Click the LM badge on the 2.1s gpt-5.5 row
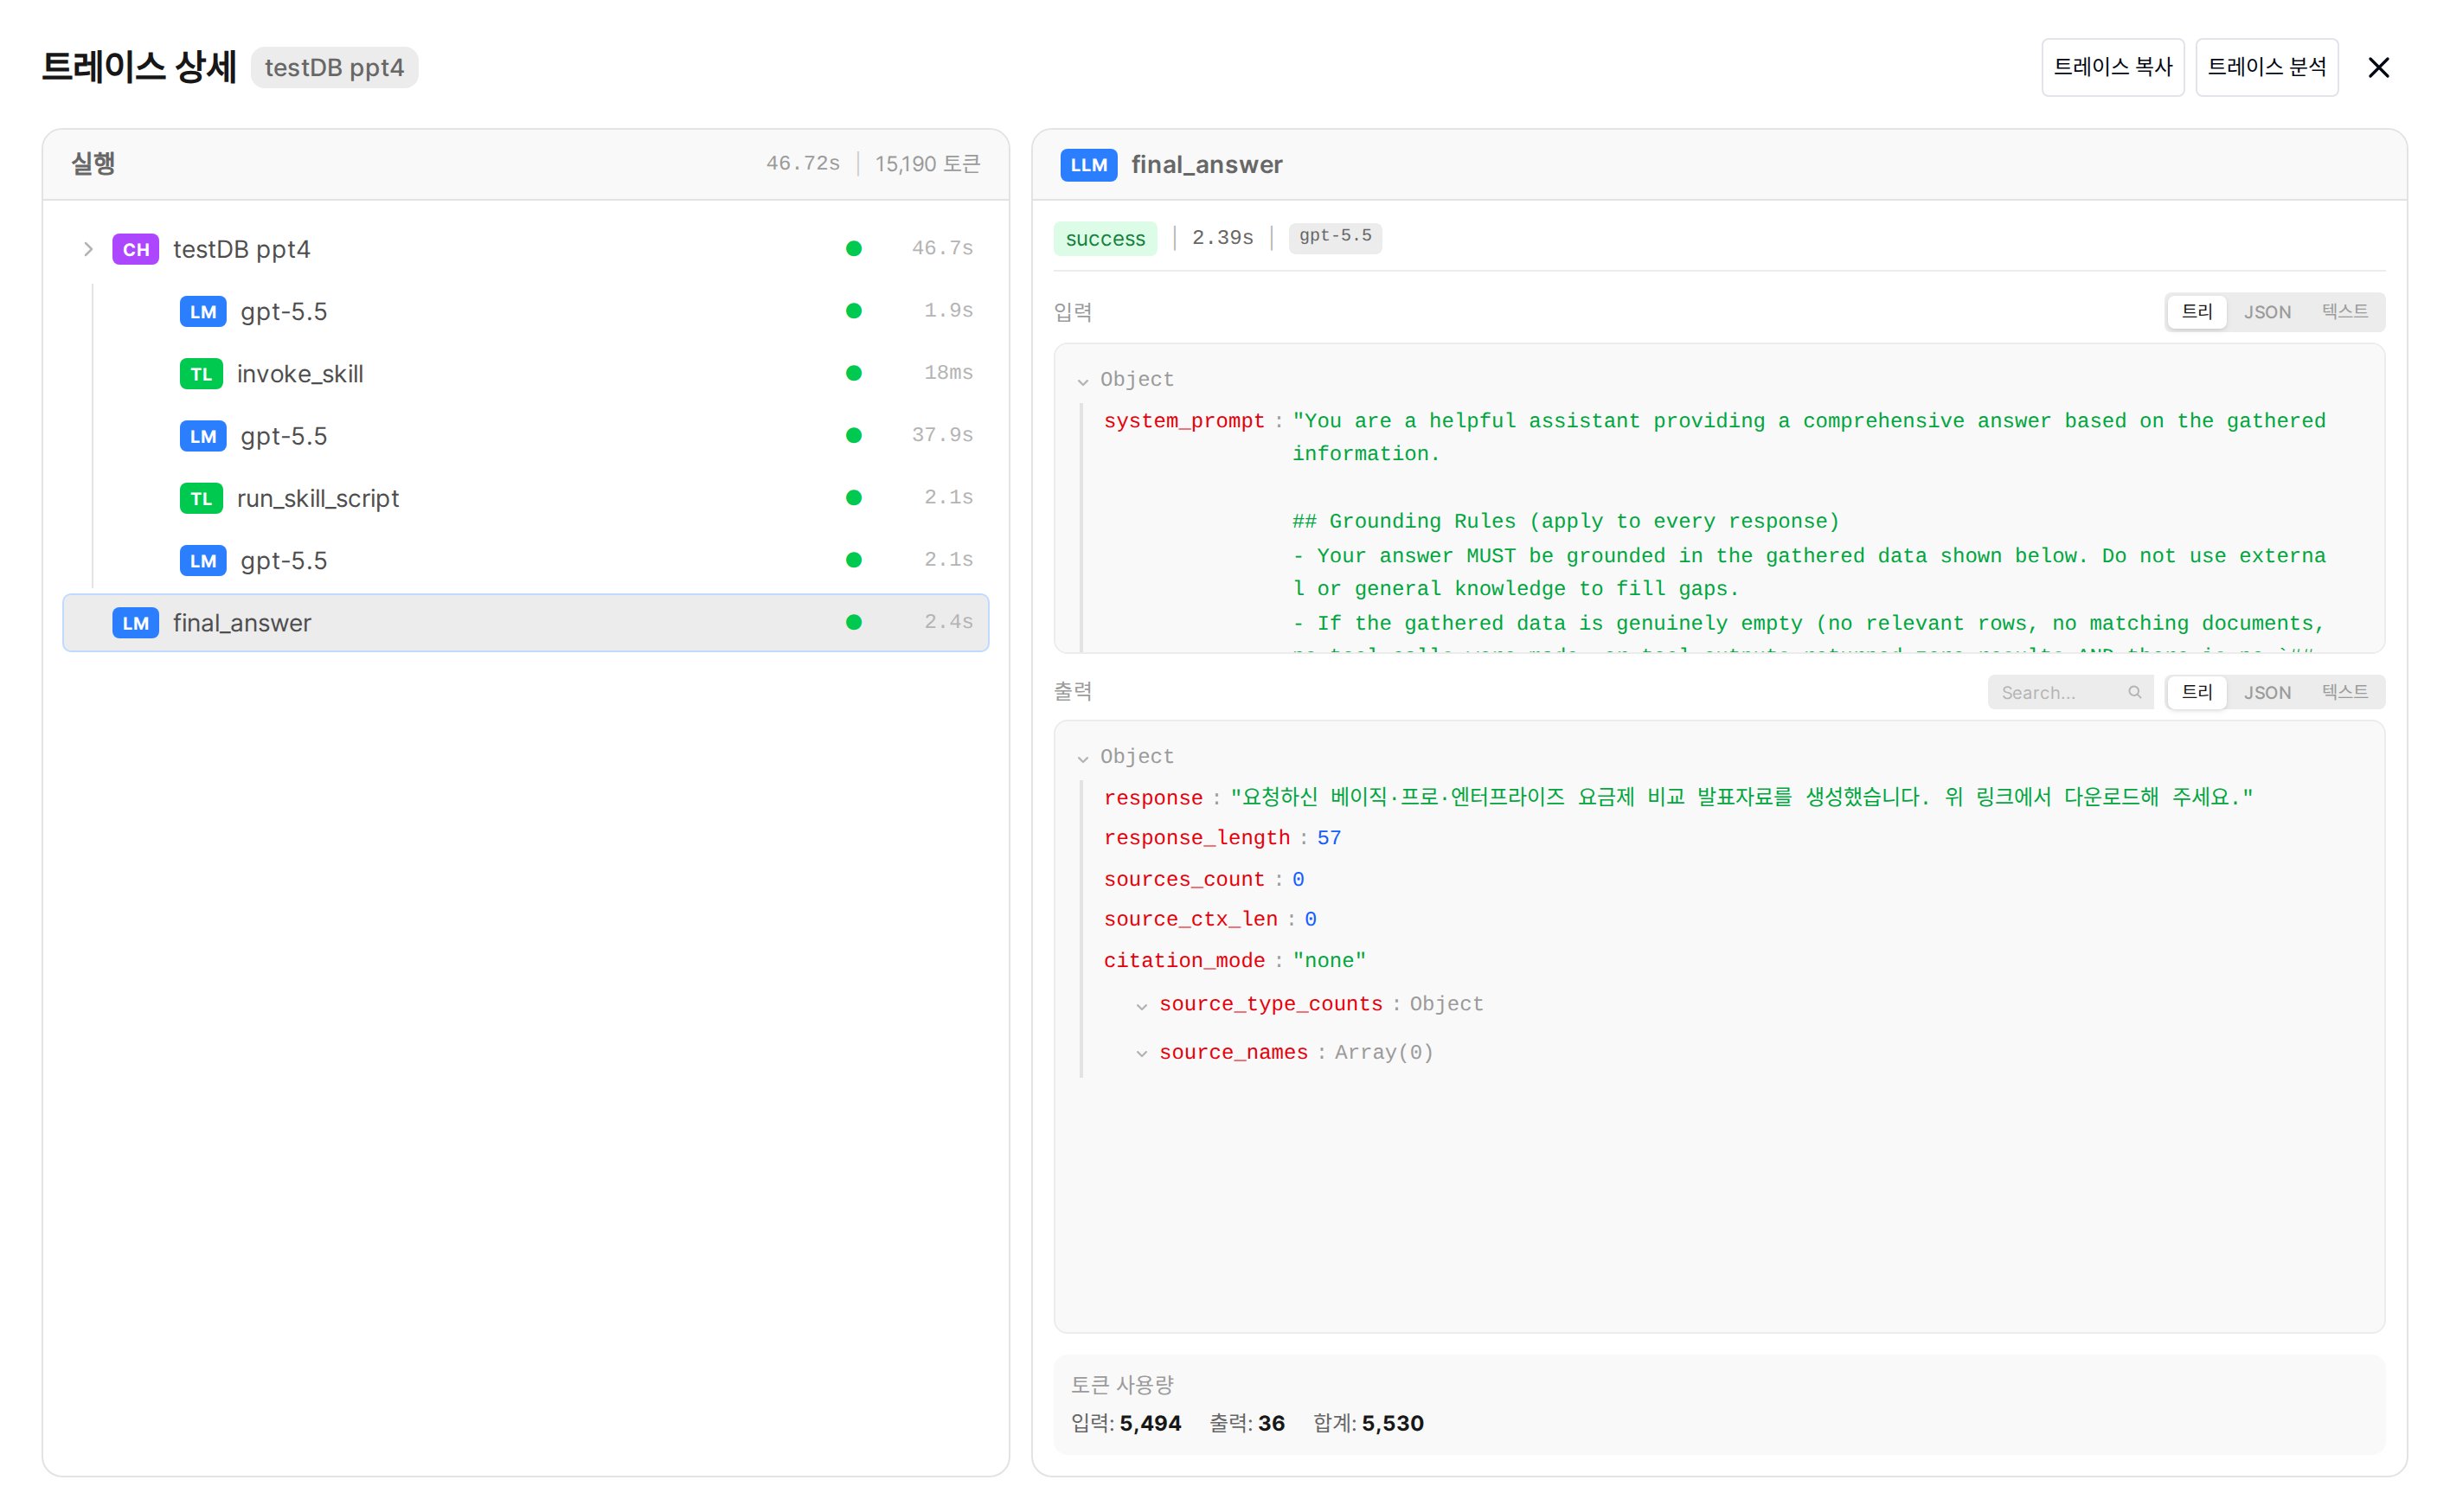 tap(203, 560)
